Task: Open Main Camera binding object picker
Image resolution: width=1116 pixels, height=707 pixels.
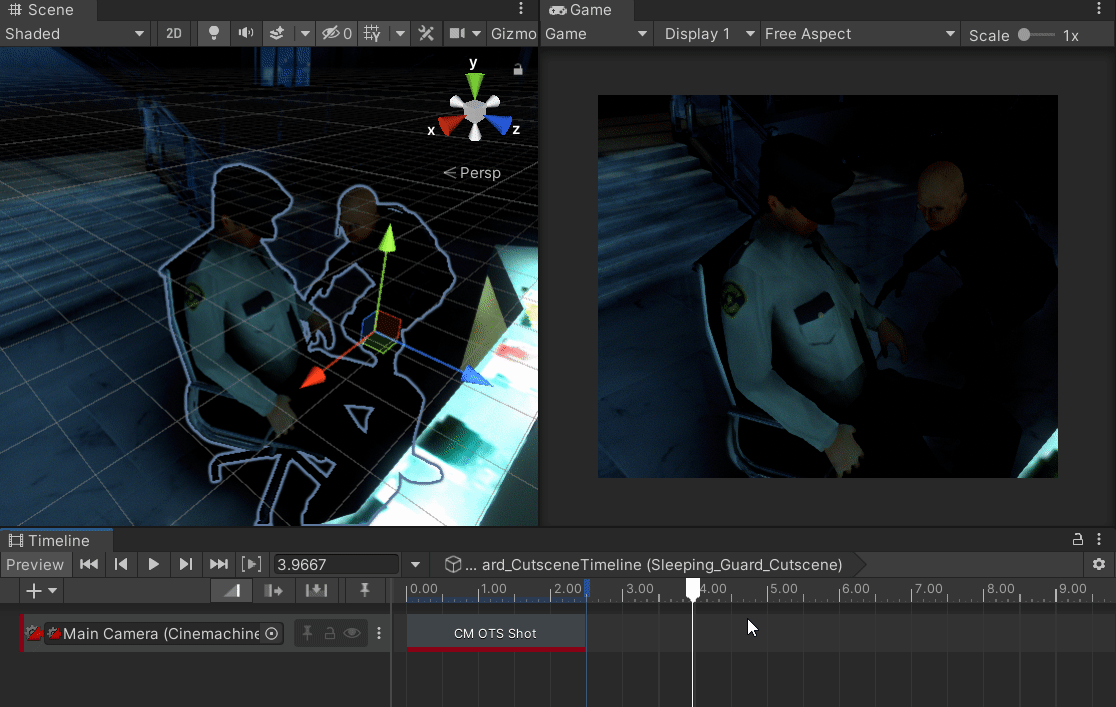Action: pyautogui.click(x=272, y=634)
